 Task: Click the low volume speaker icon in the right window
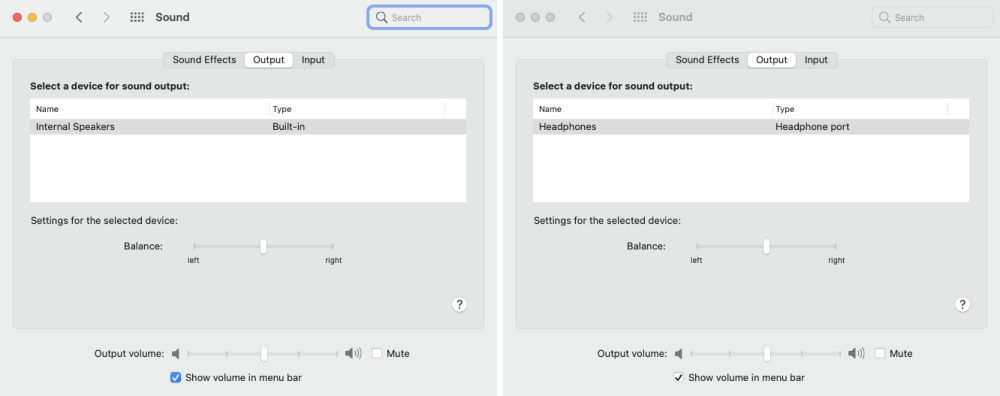[x=679, y=353]
